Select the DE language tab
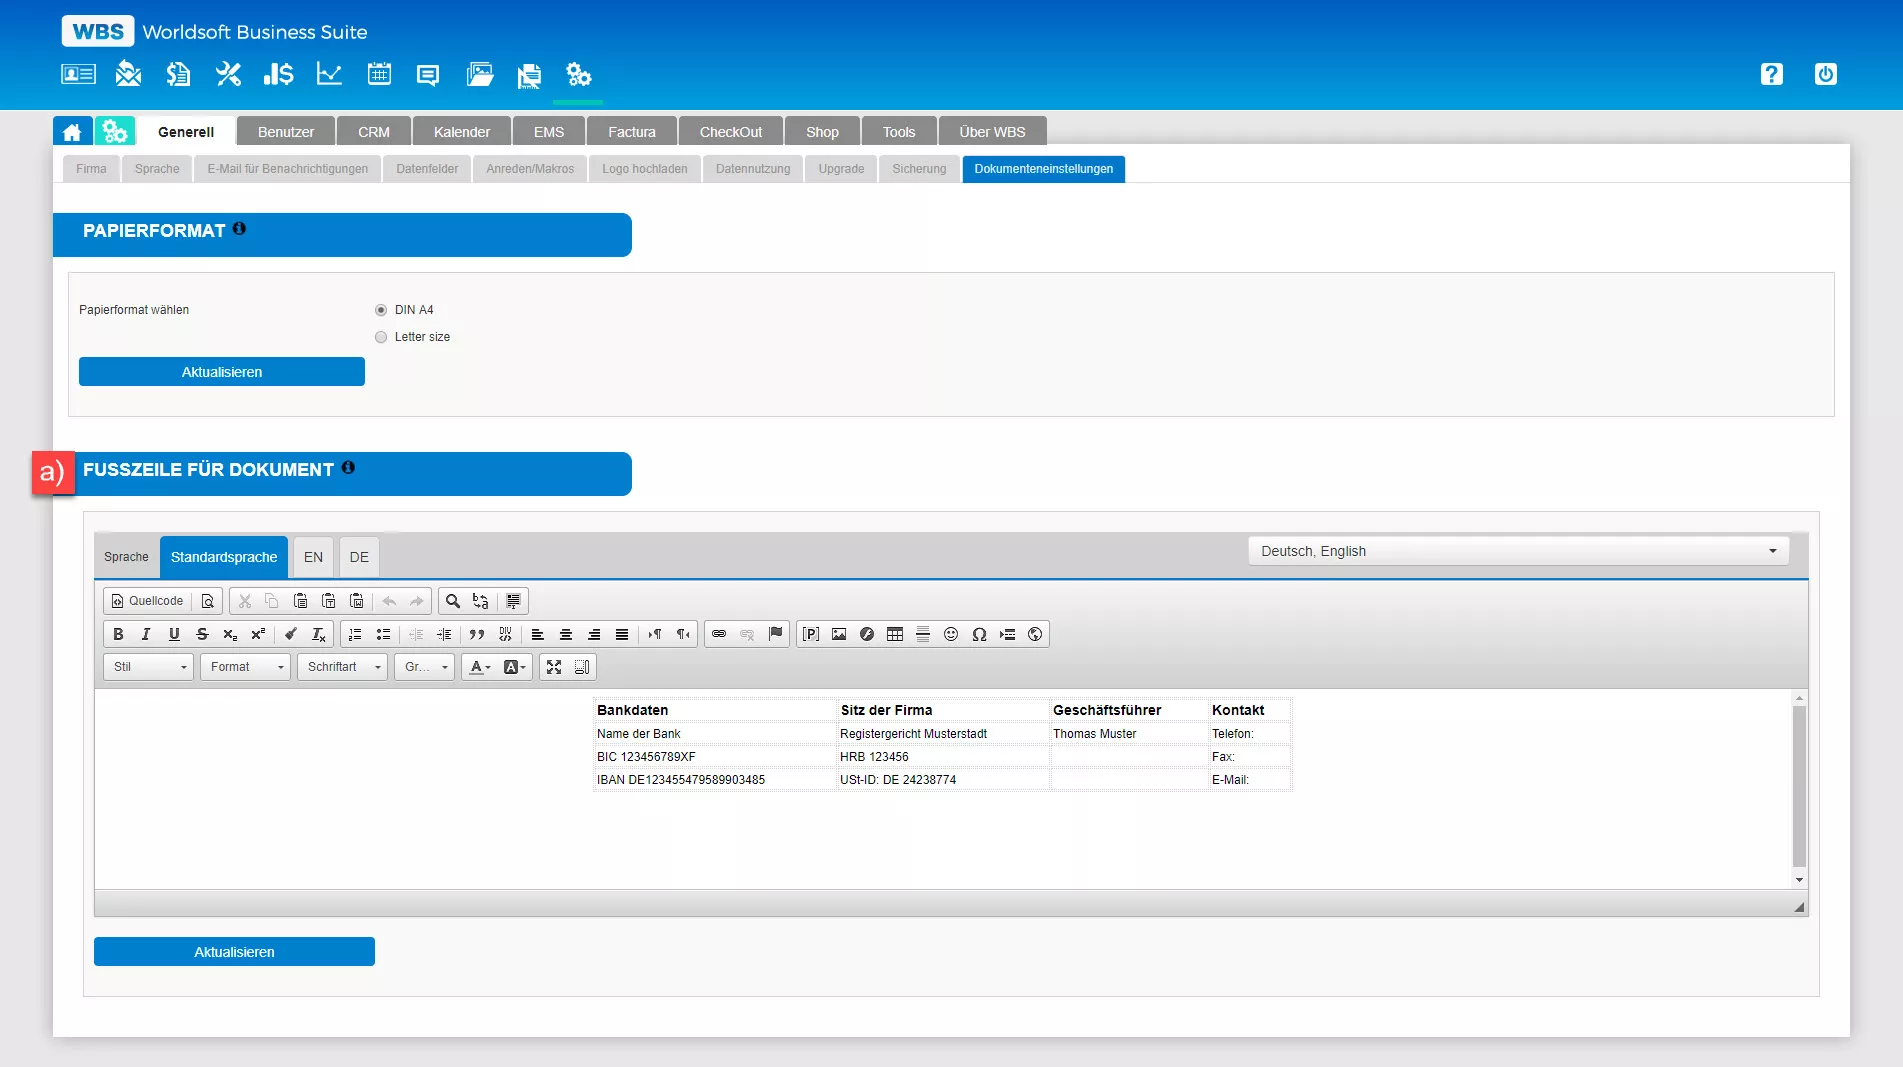The image size is (1903, 1067). (359, 557)
